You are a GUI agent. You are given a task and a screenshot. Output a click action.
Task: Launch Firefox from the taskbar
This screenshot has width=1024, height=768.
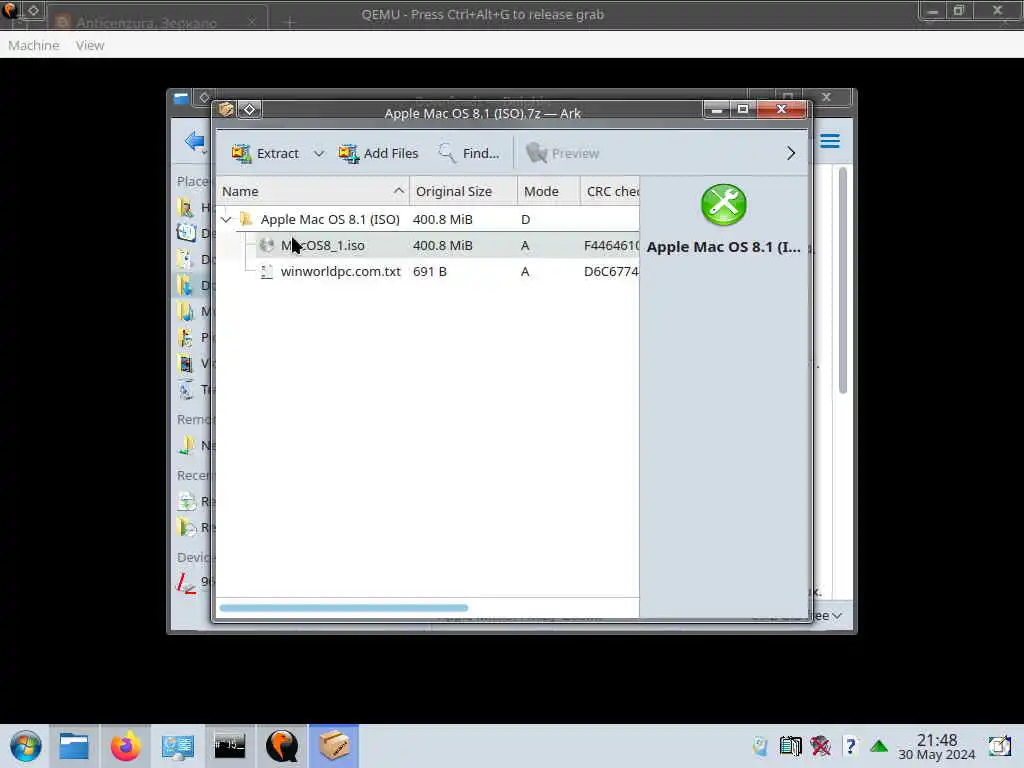125,746
